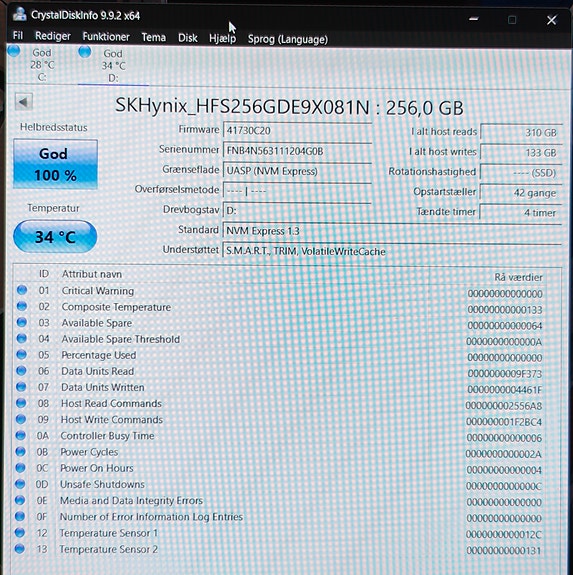Screen dimensions: 573x575
Task: Click the serial number field FNB4N563111204G0B
Action: (297, 151)
